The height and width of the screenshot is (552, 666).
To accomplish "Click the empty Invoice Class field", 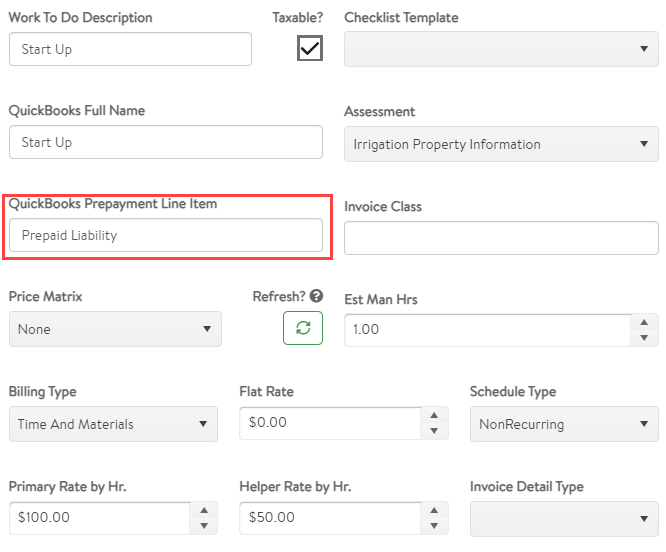I will [501, 238].
